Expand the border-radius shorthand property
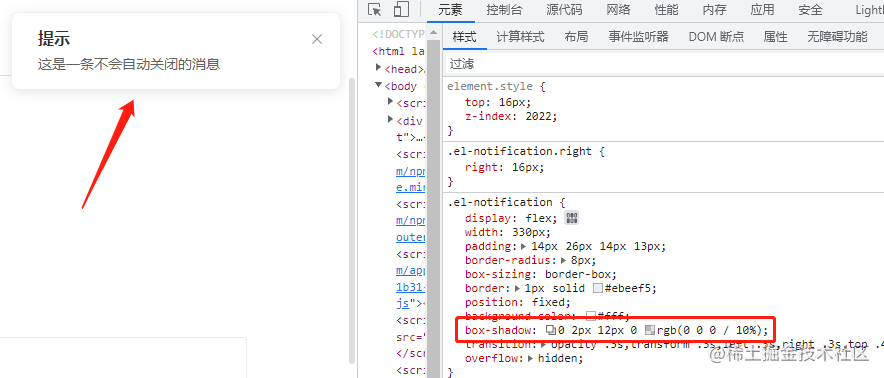Image resolution: width=884 pixels, height=378 pixels. pos(564,261)
